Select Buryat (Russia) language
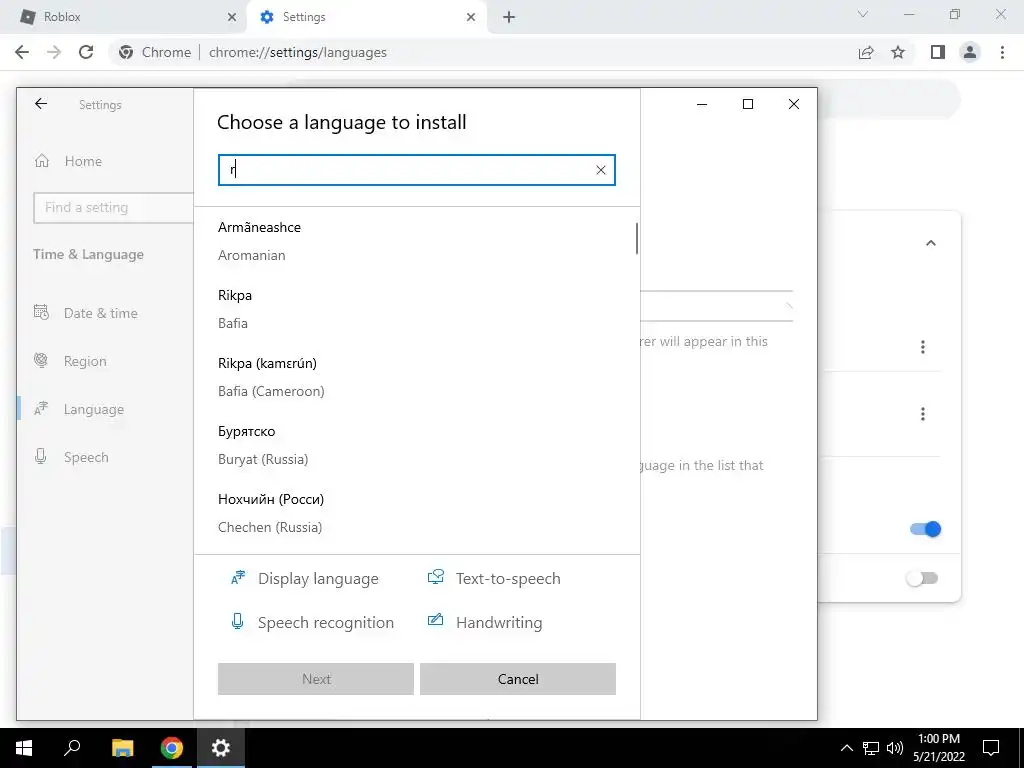This screenshot has width=1024, height=768. (x=417, y=445)
